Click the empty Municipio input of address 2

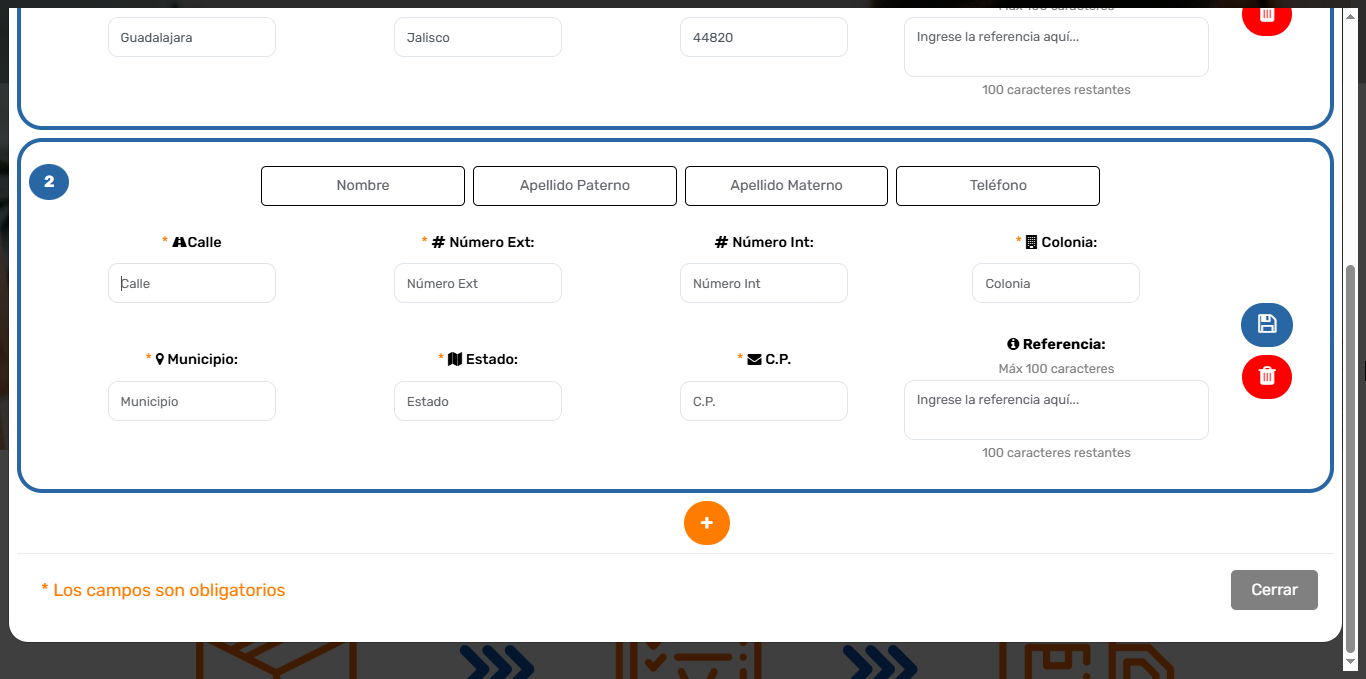click(x=192, y=401)
